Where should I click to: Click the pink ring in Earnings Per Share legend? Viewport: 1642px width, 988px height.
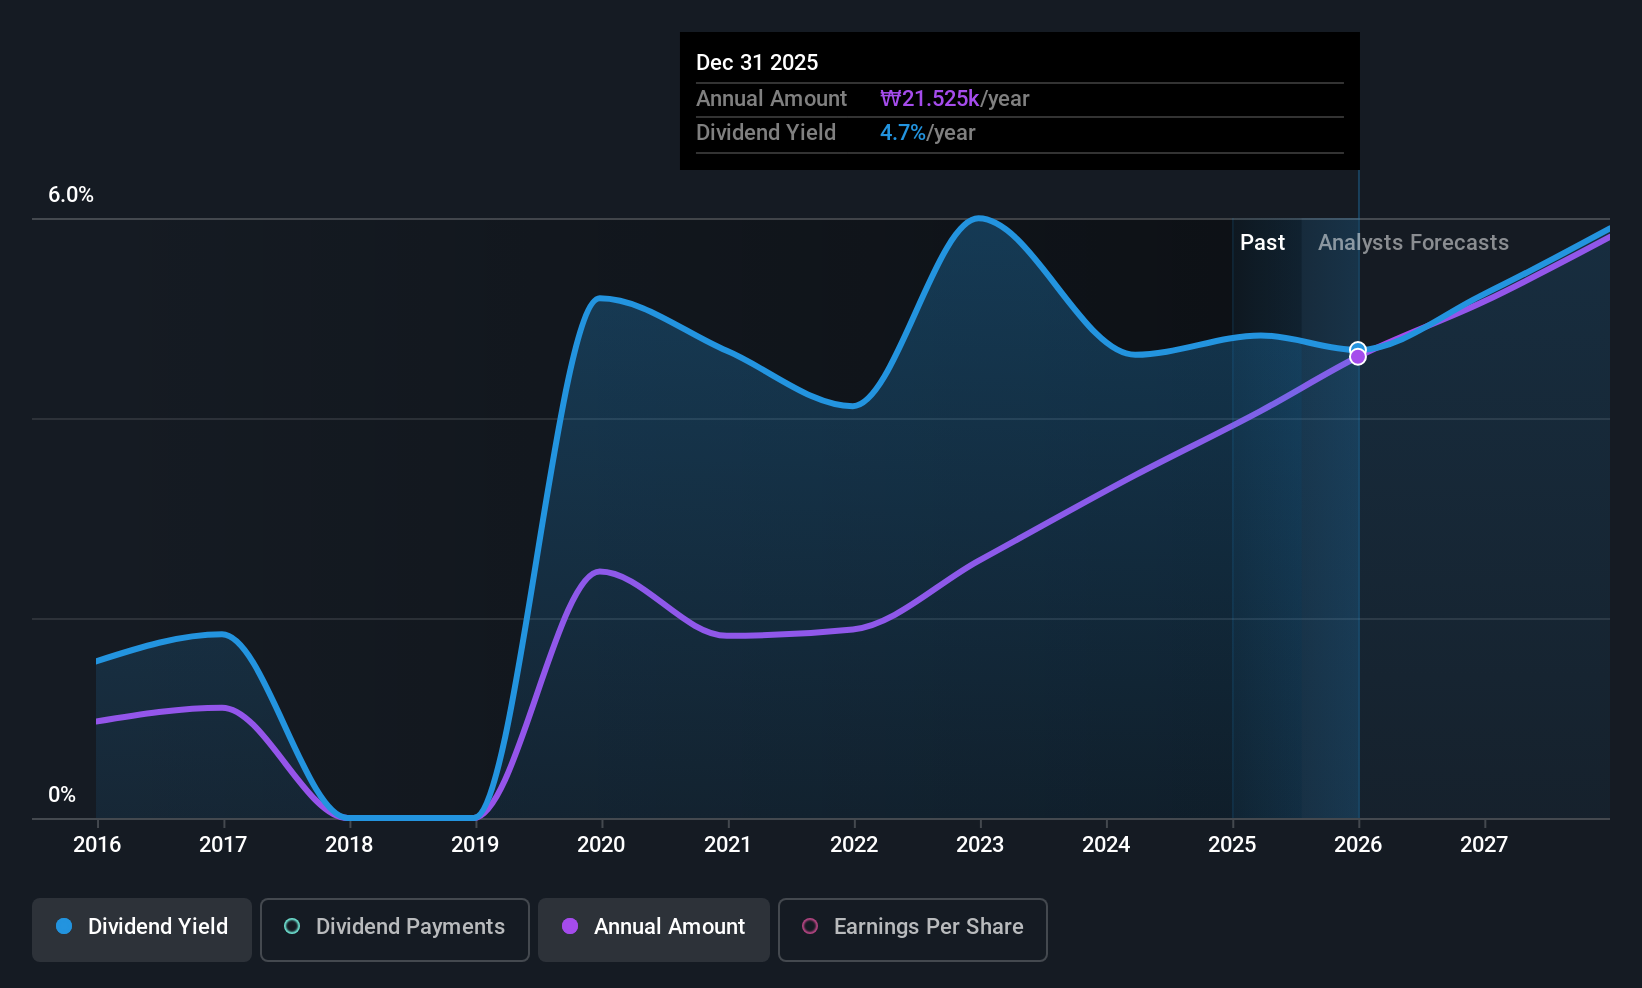click(810, 926)
